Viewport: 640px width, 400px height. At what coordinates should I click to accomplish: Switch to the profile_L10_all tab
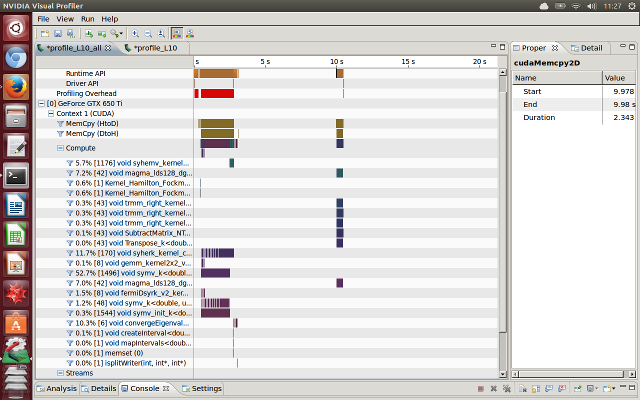coord(73,48)
